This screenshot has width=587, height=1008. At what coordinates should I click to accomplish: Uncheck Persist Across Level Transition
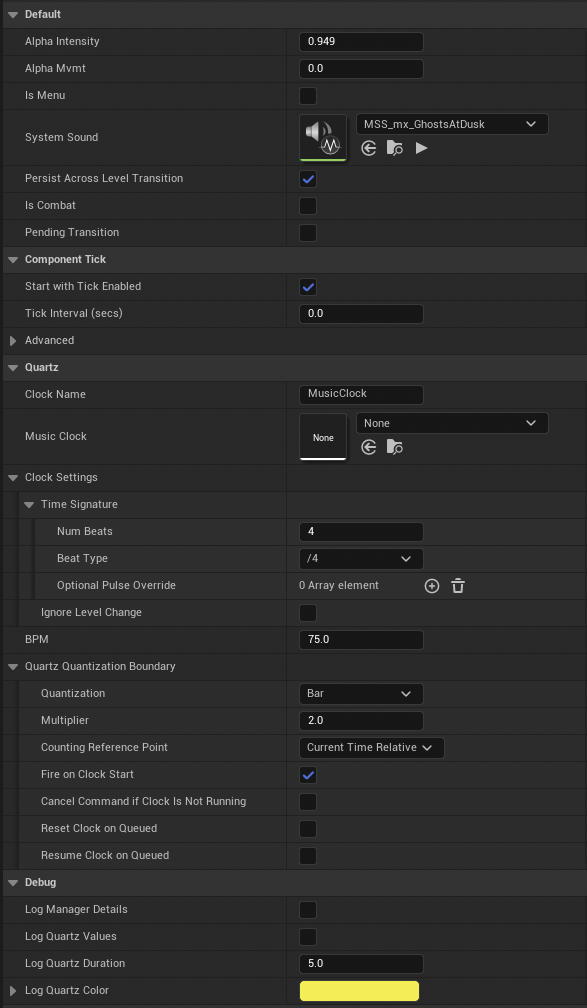point(308,179)
